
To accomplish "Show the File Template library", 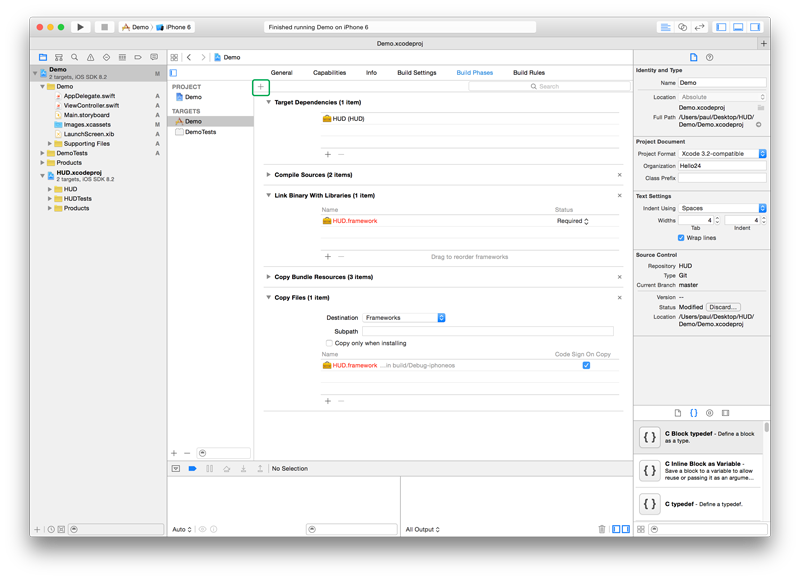I will 678,413.
